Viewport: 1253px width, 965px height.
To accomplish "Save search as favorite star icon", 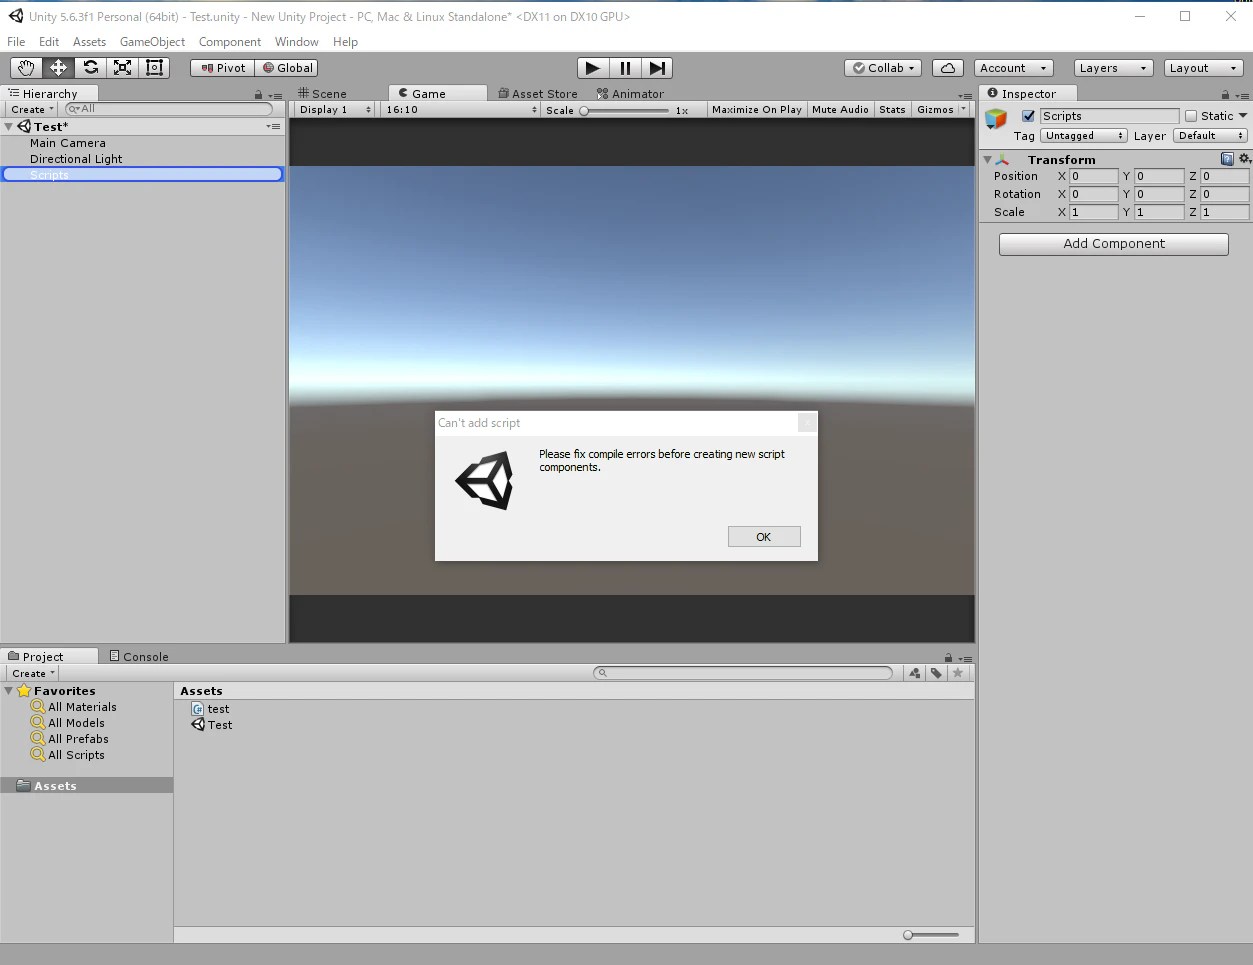I will coord(958,673).
